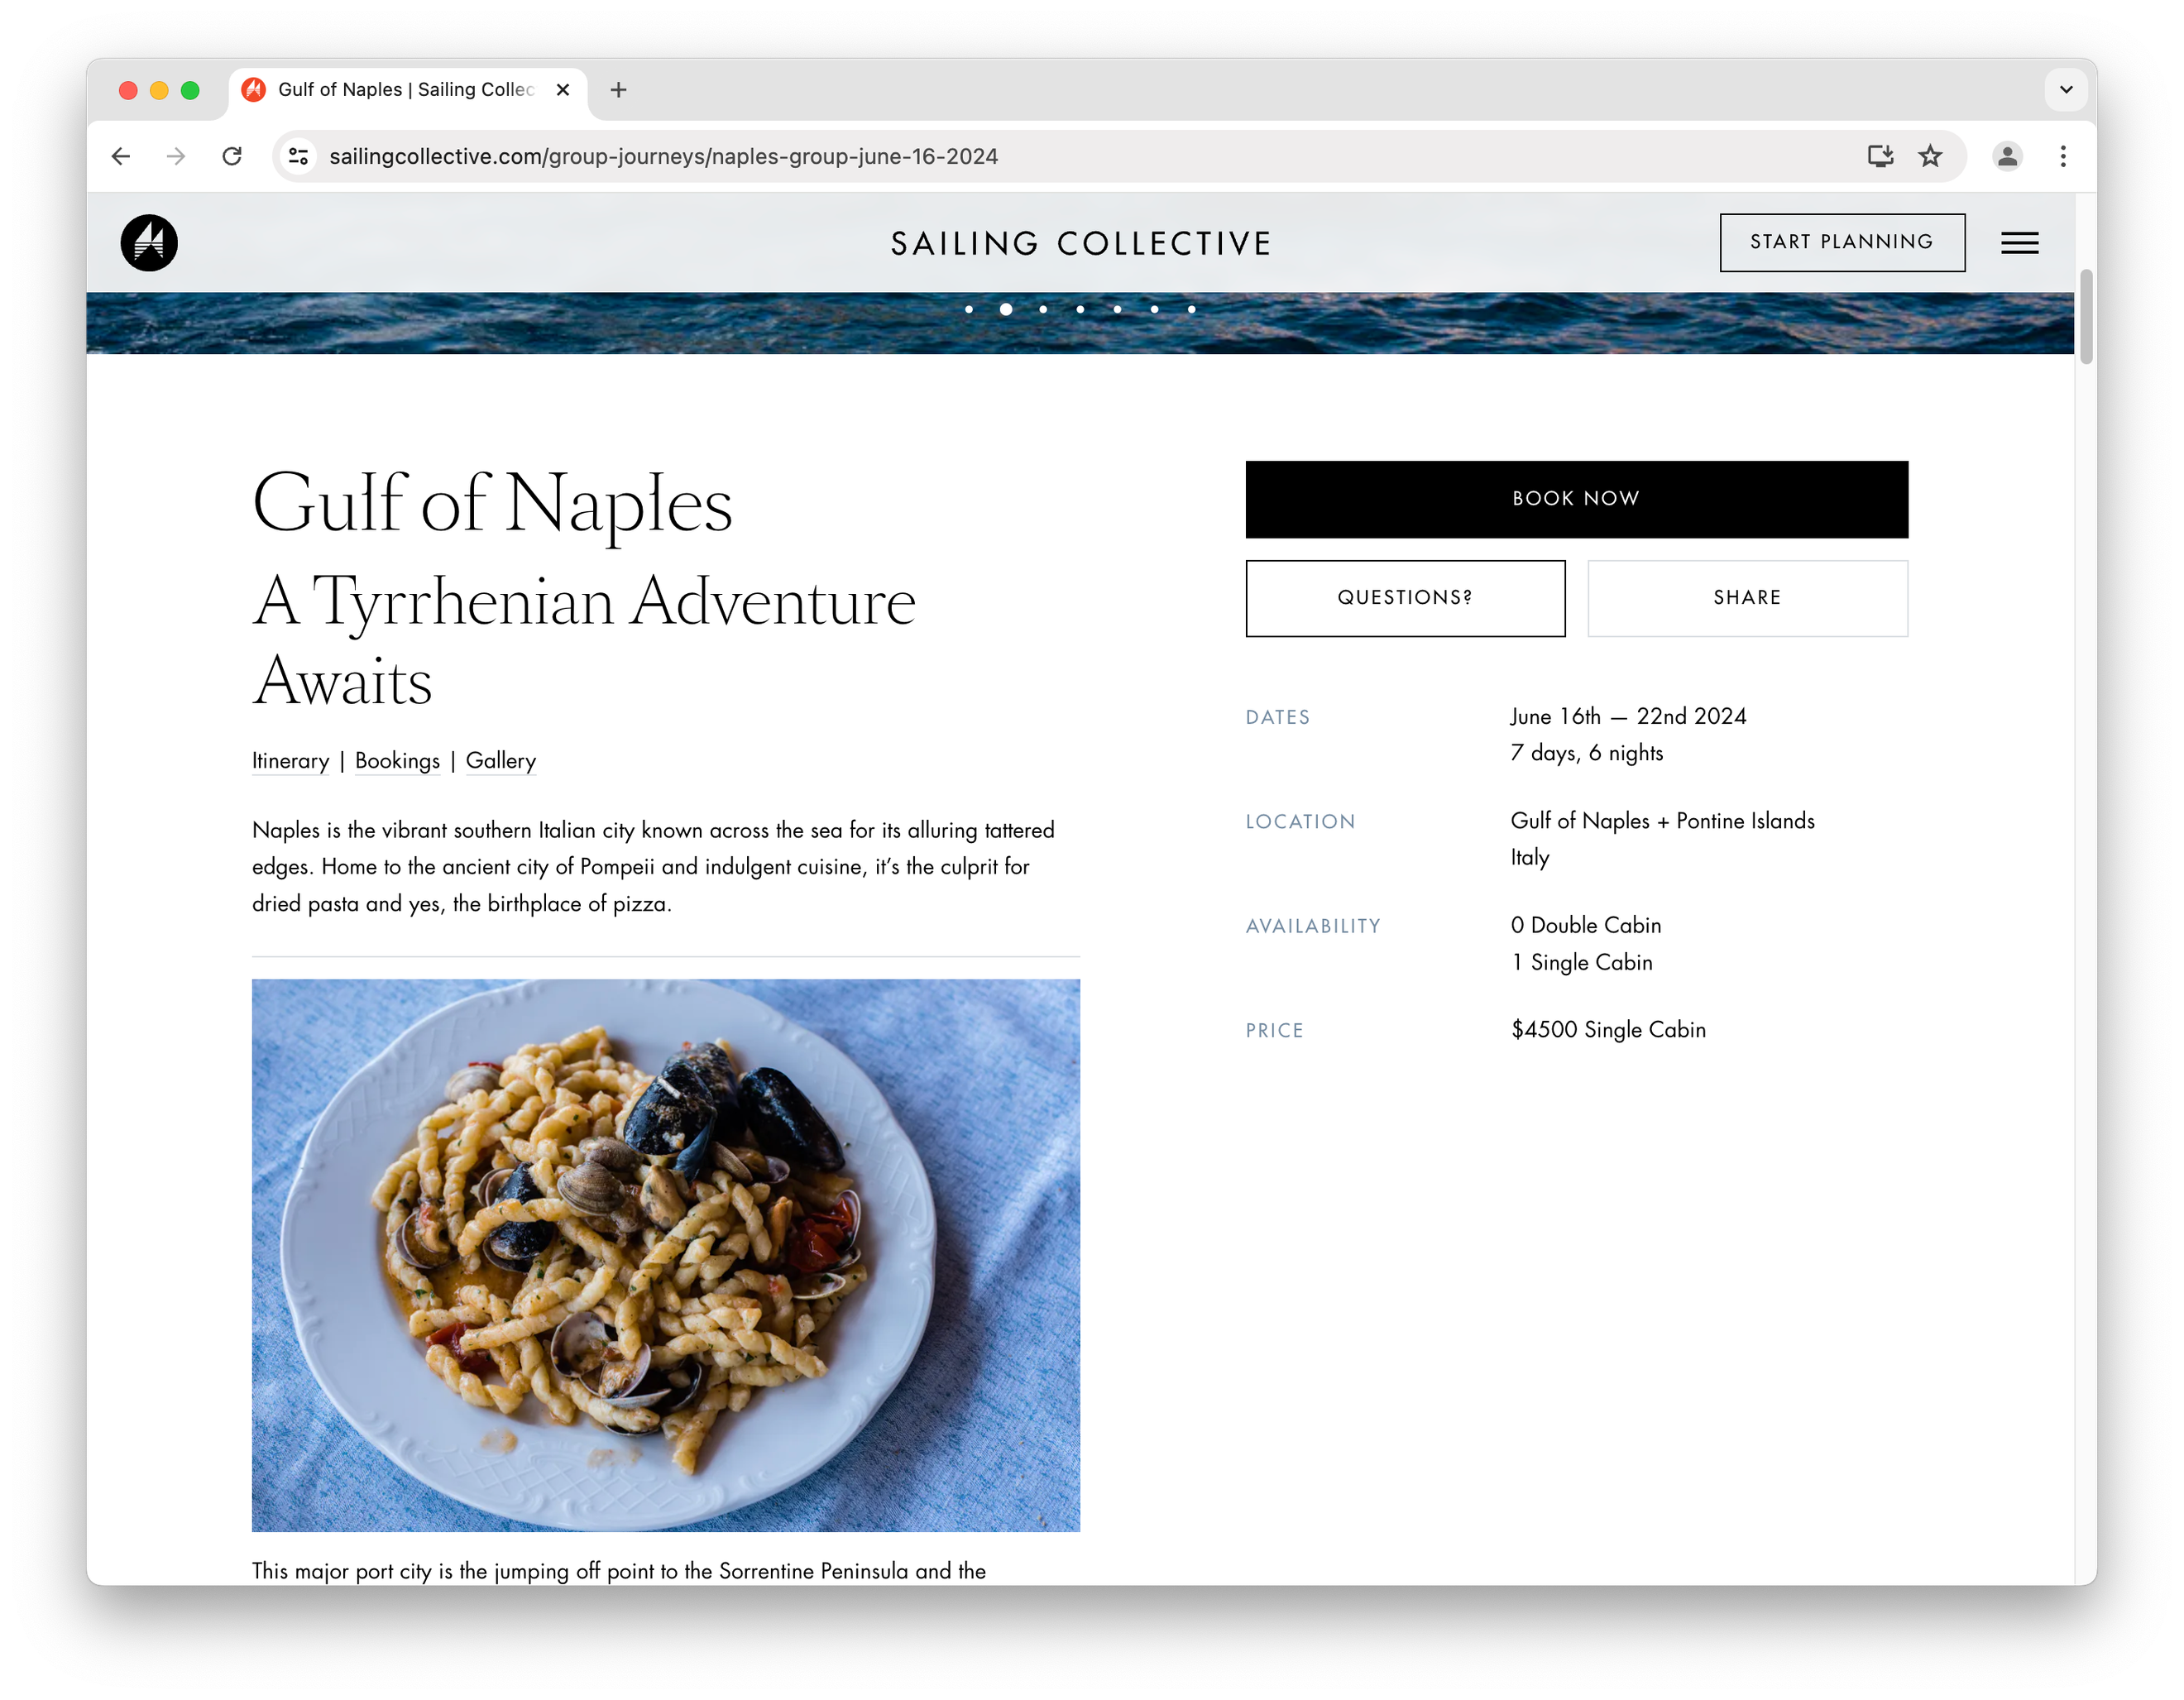Click the START PLANNING button

pos(1841,242)
